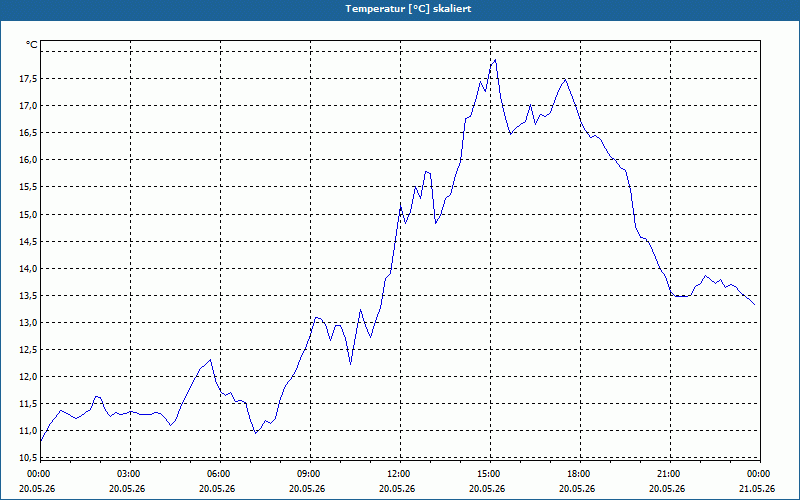
Task: Click the curve's start point at 00:00
Action: click(x=41, y=441)
